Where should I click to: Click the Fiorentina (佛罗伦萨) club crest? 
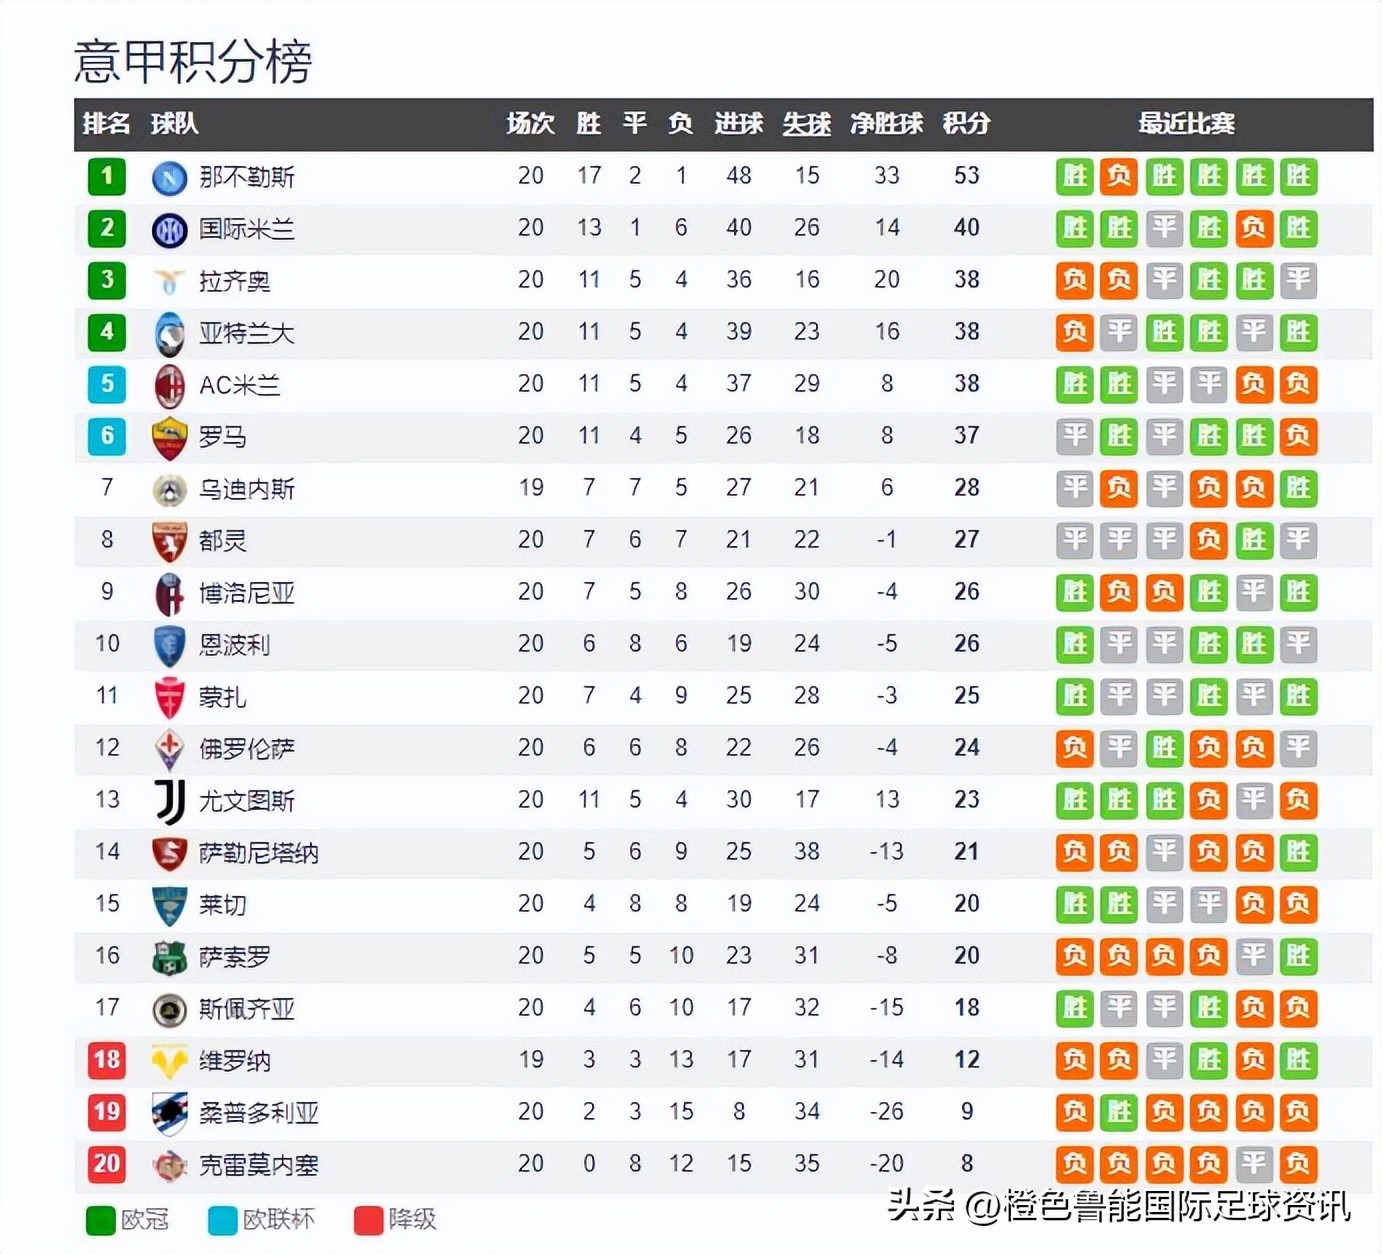click(169, 749)
